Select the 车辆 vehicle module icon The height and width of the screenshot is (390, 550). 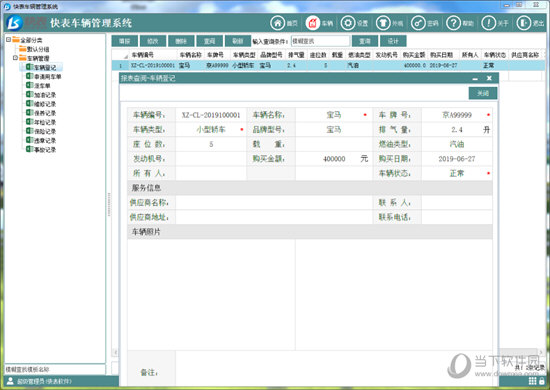click(313, 23)
